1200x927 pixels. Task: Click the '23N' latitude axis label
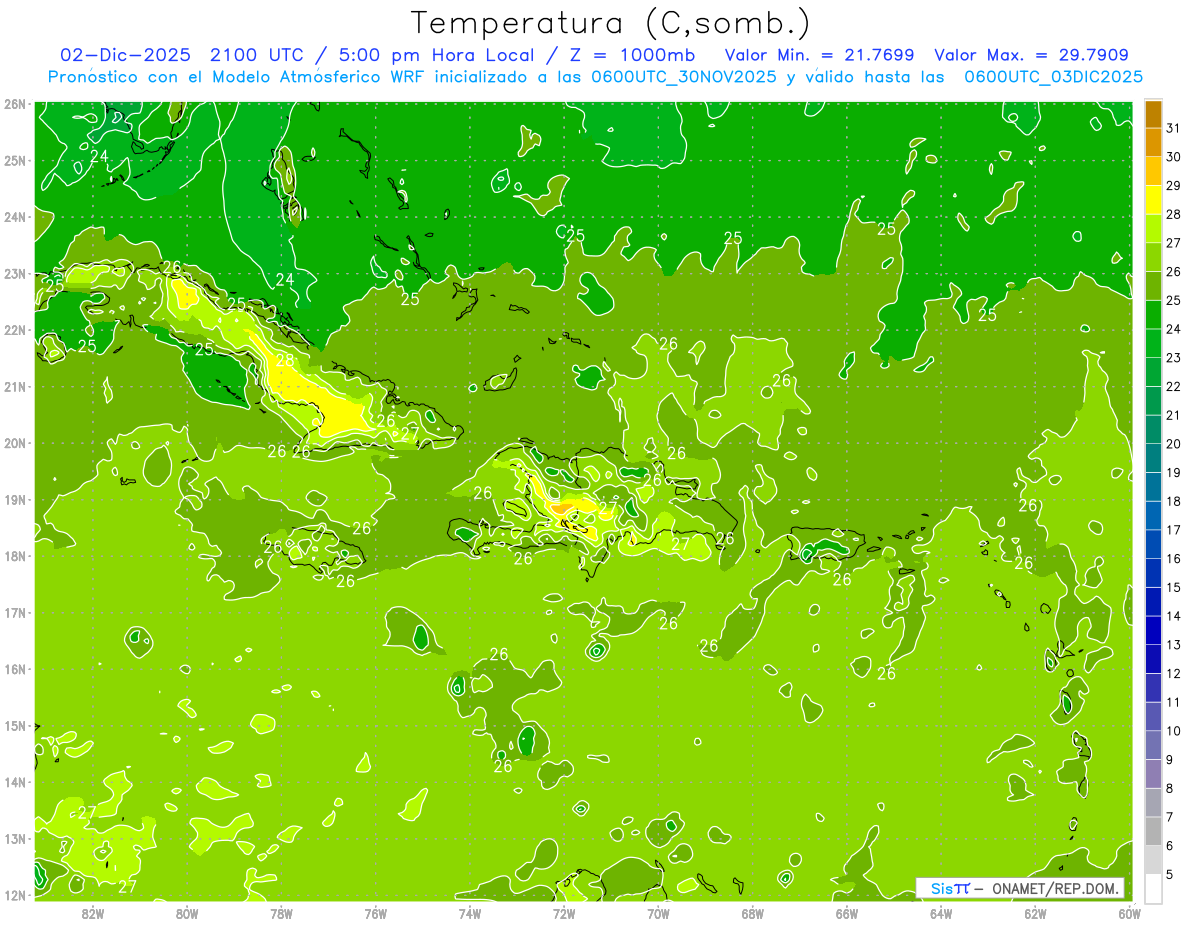click(14, 273)
